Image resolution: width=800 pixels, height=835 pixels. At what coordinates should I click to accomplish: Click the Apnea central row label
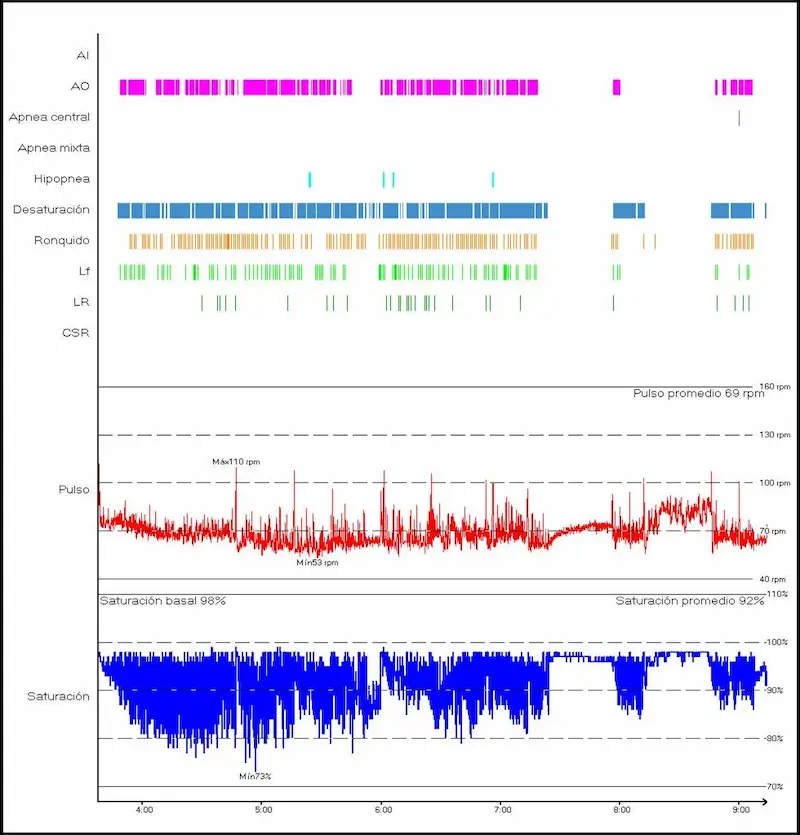pyautogui.click(x=50, y=117)
